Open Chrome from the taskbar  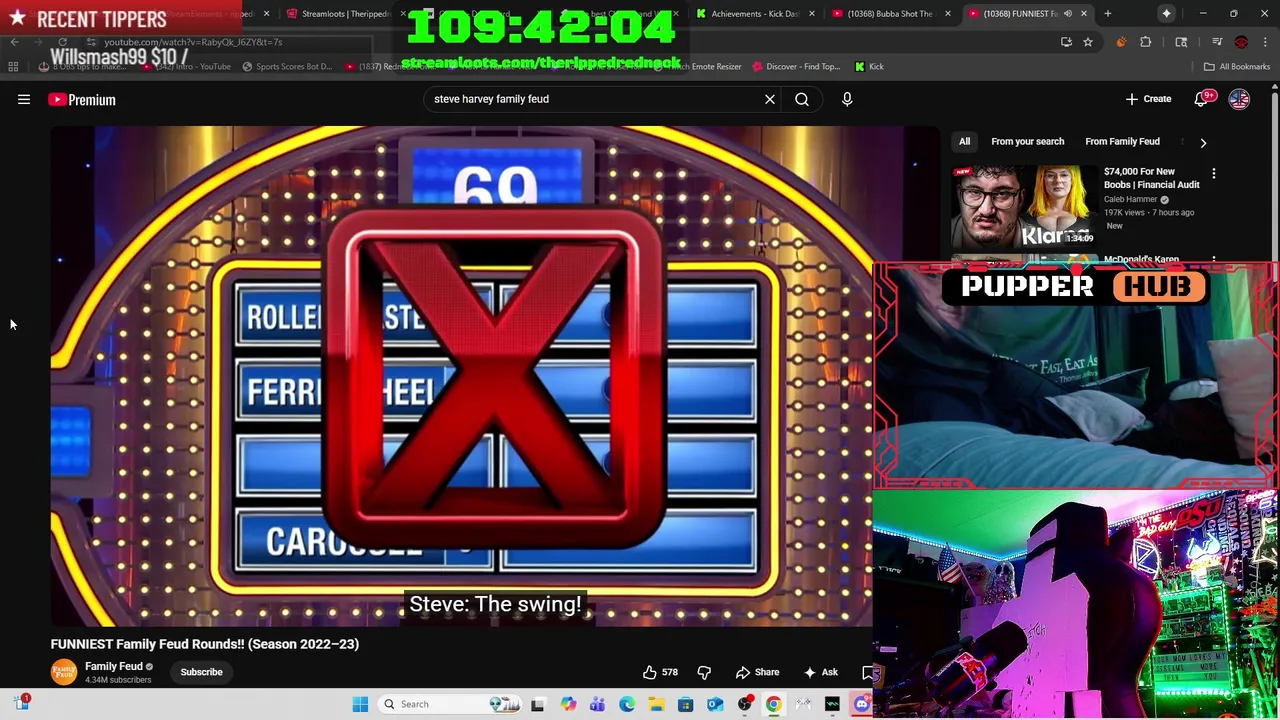(774, 704)
